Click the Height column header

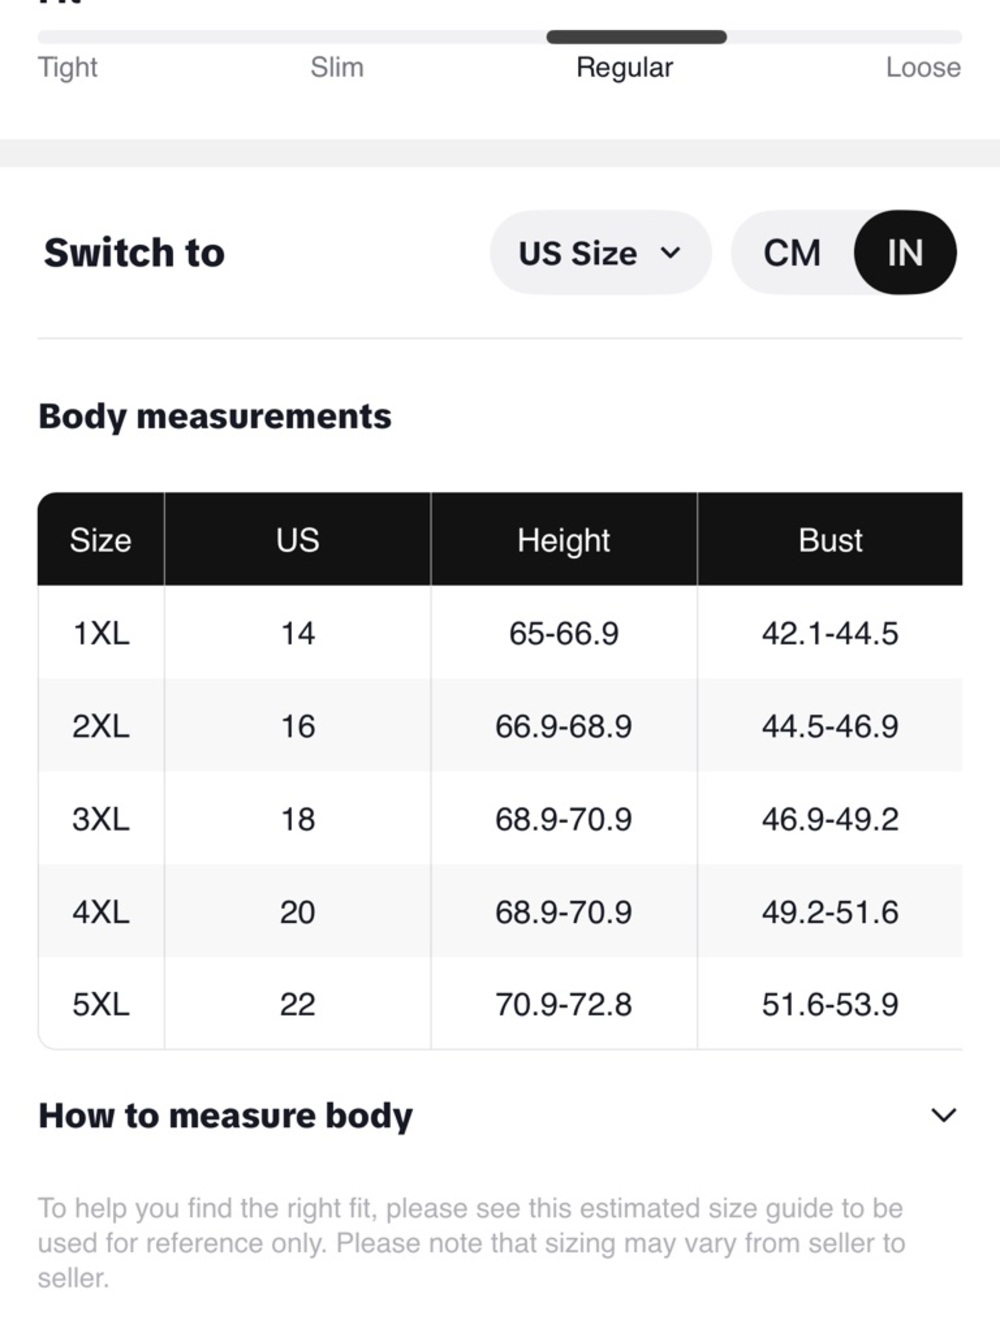pyautogui.click(x=564, y=540)
